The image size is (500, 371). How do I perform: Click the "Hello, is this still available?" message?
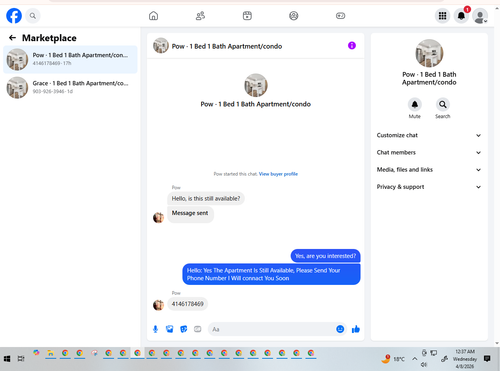click(x=206, y=199)
